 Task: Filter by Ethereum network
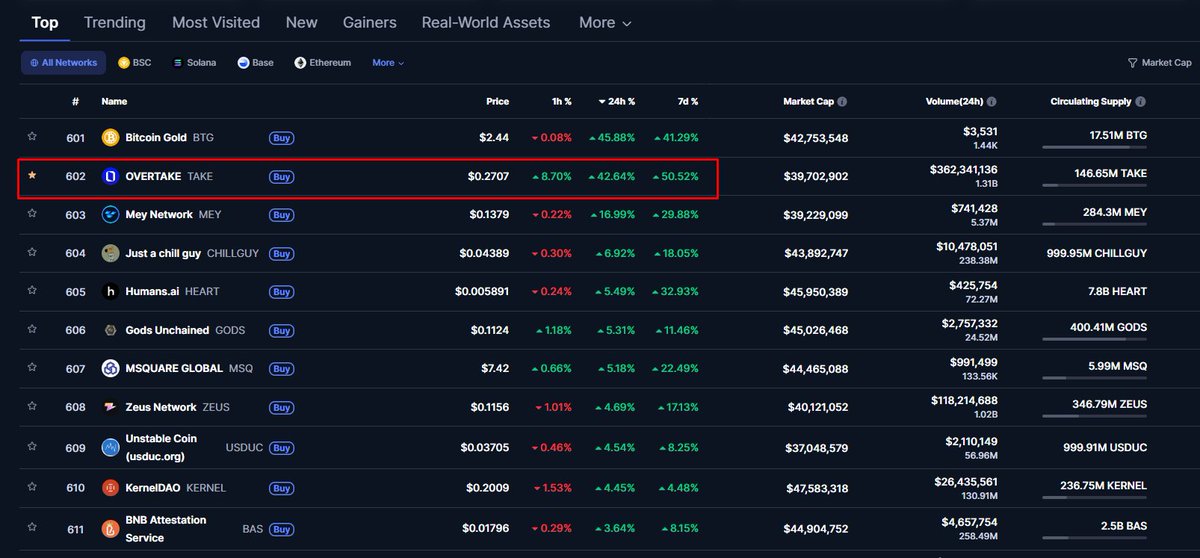323,63
